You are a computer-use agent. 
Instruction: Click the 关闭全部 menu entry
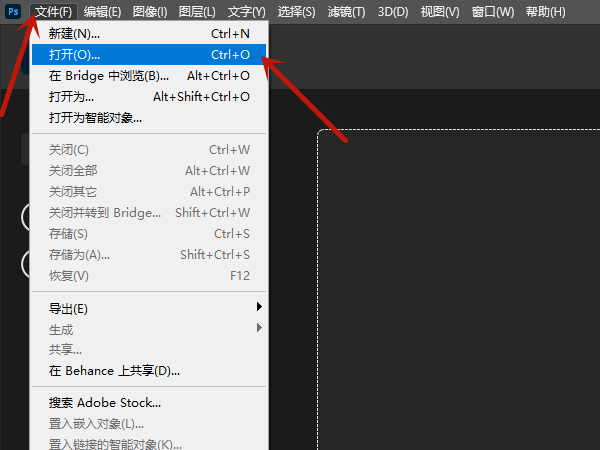pyautogui.click(x=149, y=171)
